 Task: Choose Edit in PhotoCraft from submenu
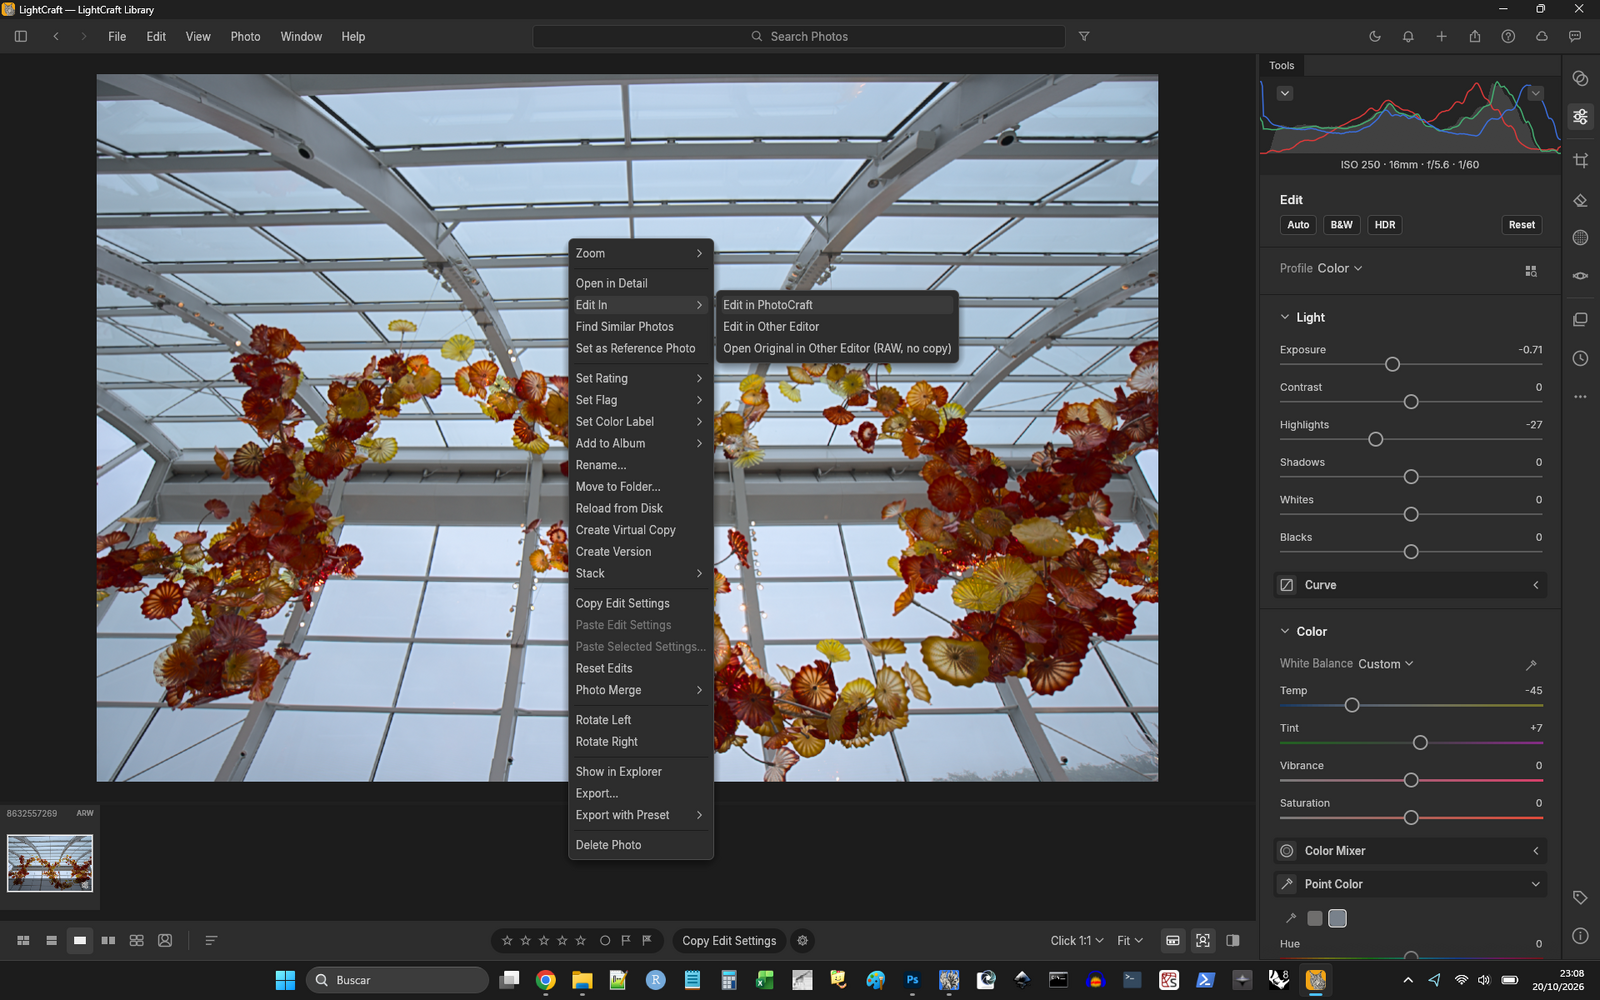coord(837,305)
